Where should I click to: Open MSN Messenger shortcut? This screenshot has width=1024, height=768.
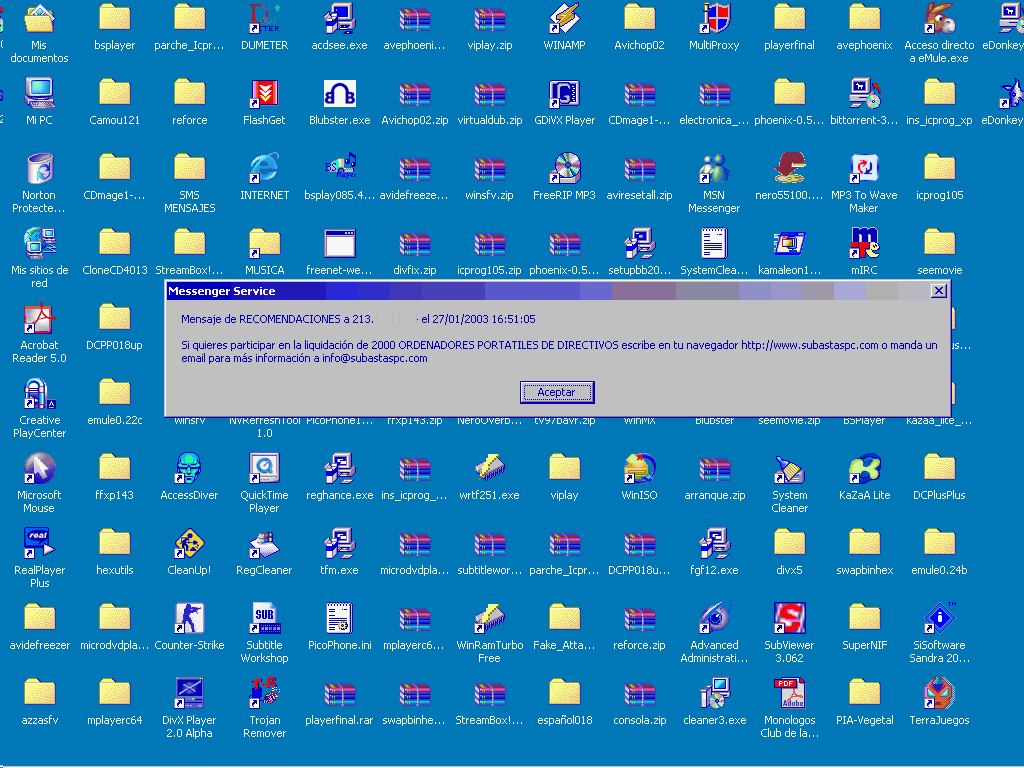click(x=714, y=168)
